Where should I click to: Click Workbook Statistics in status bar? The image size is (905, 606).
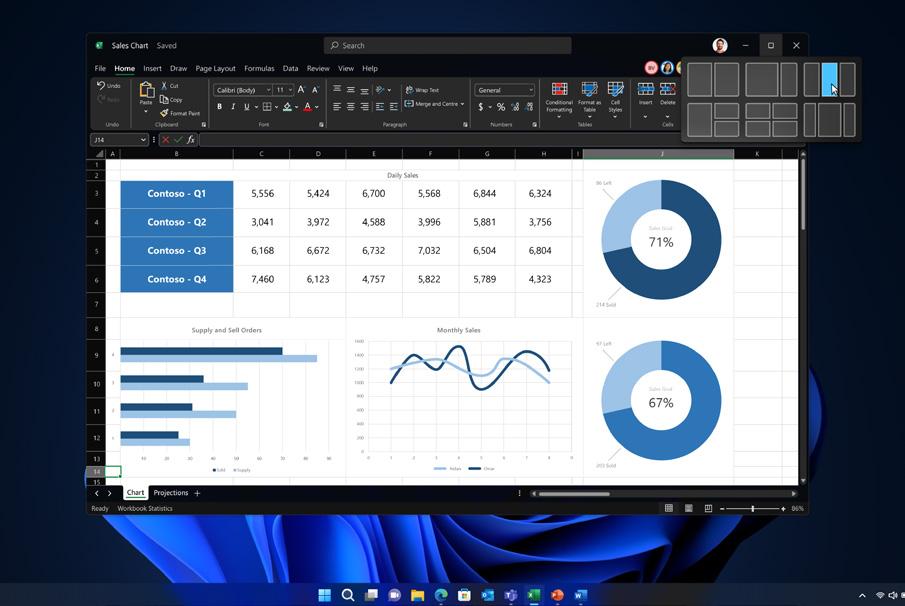(x=145, y=508)
